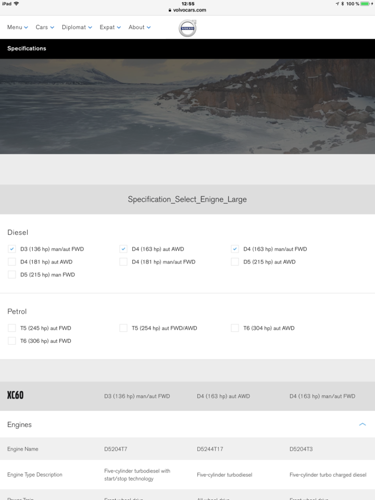
Task: Tap the Wi-Fi status icon
Action: [16, 4]
